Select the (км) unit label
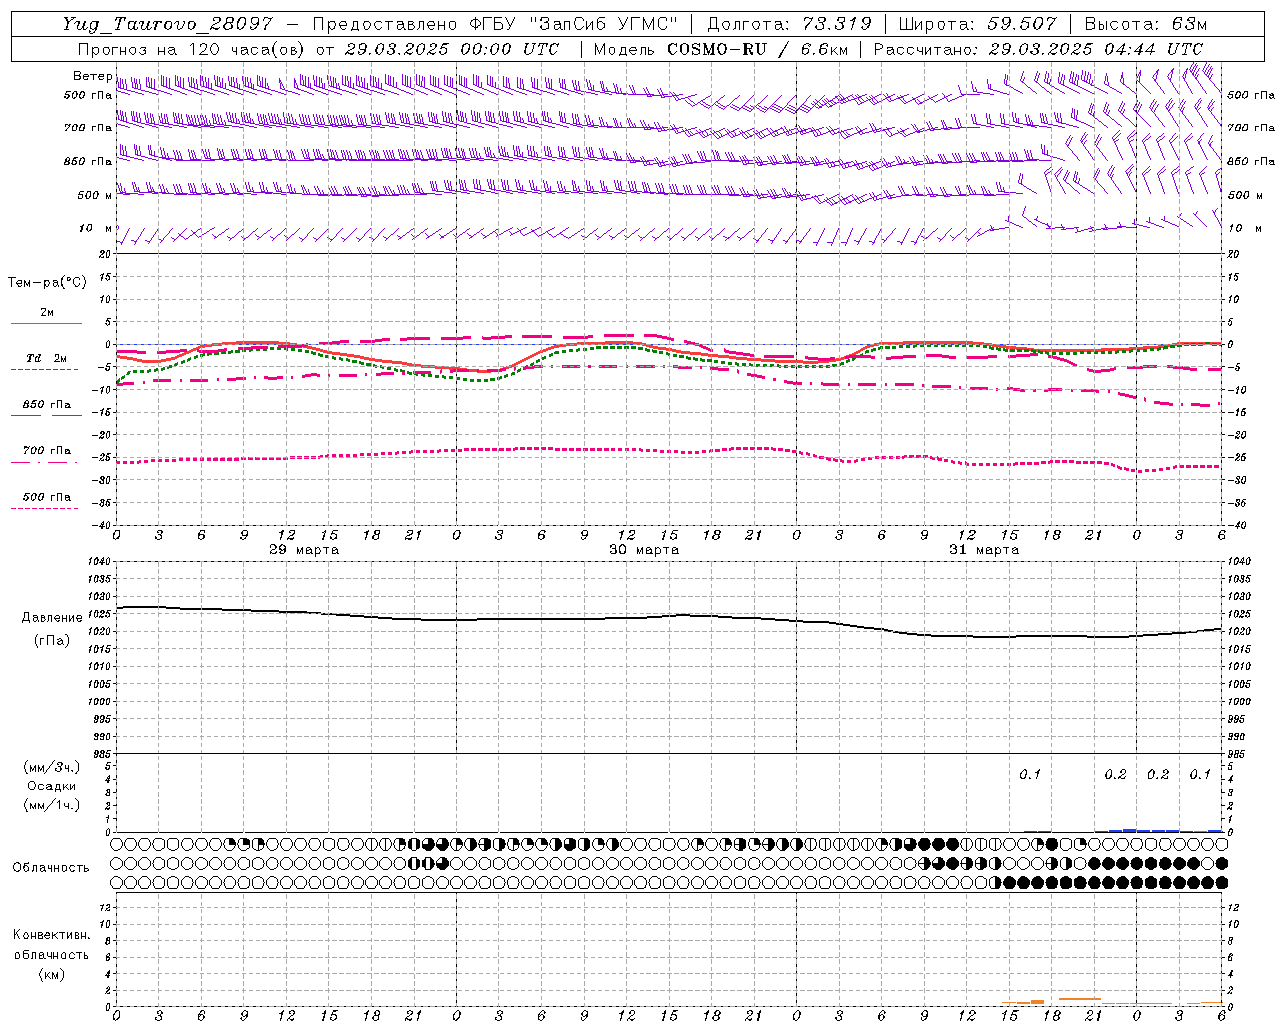The width and height of the screenshot is (1280, 1024). click(x=51, y=974)
